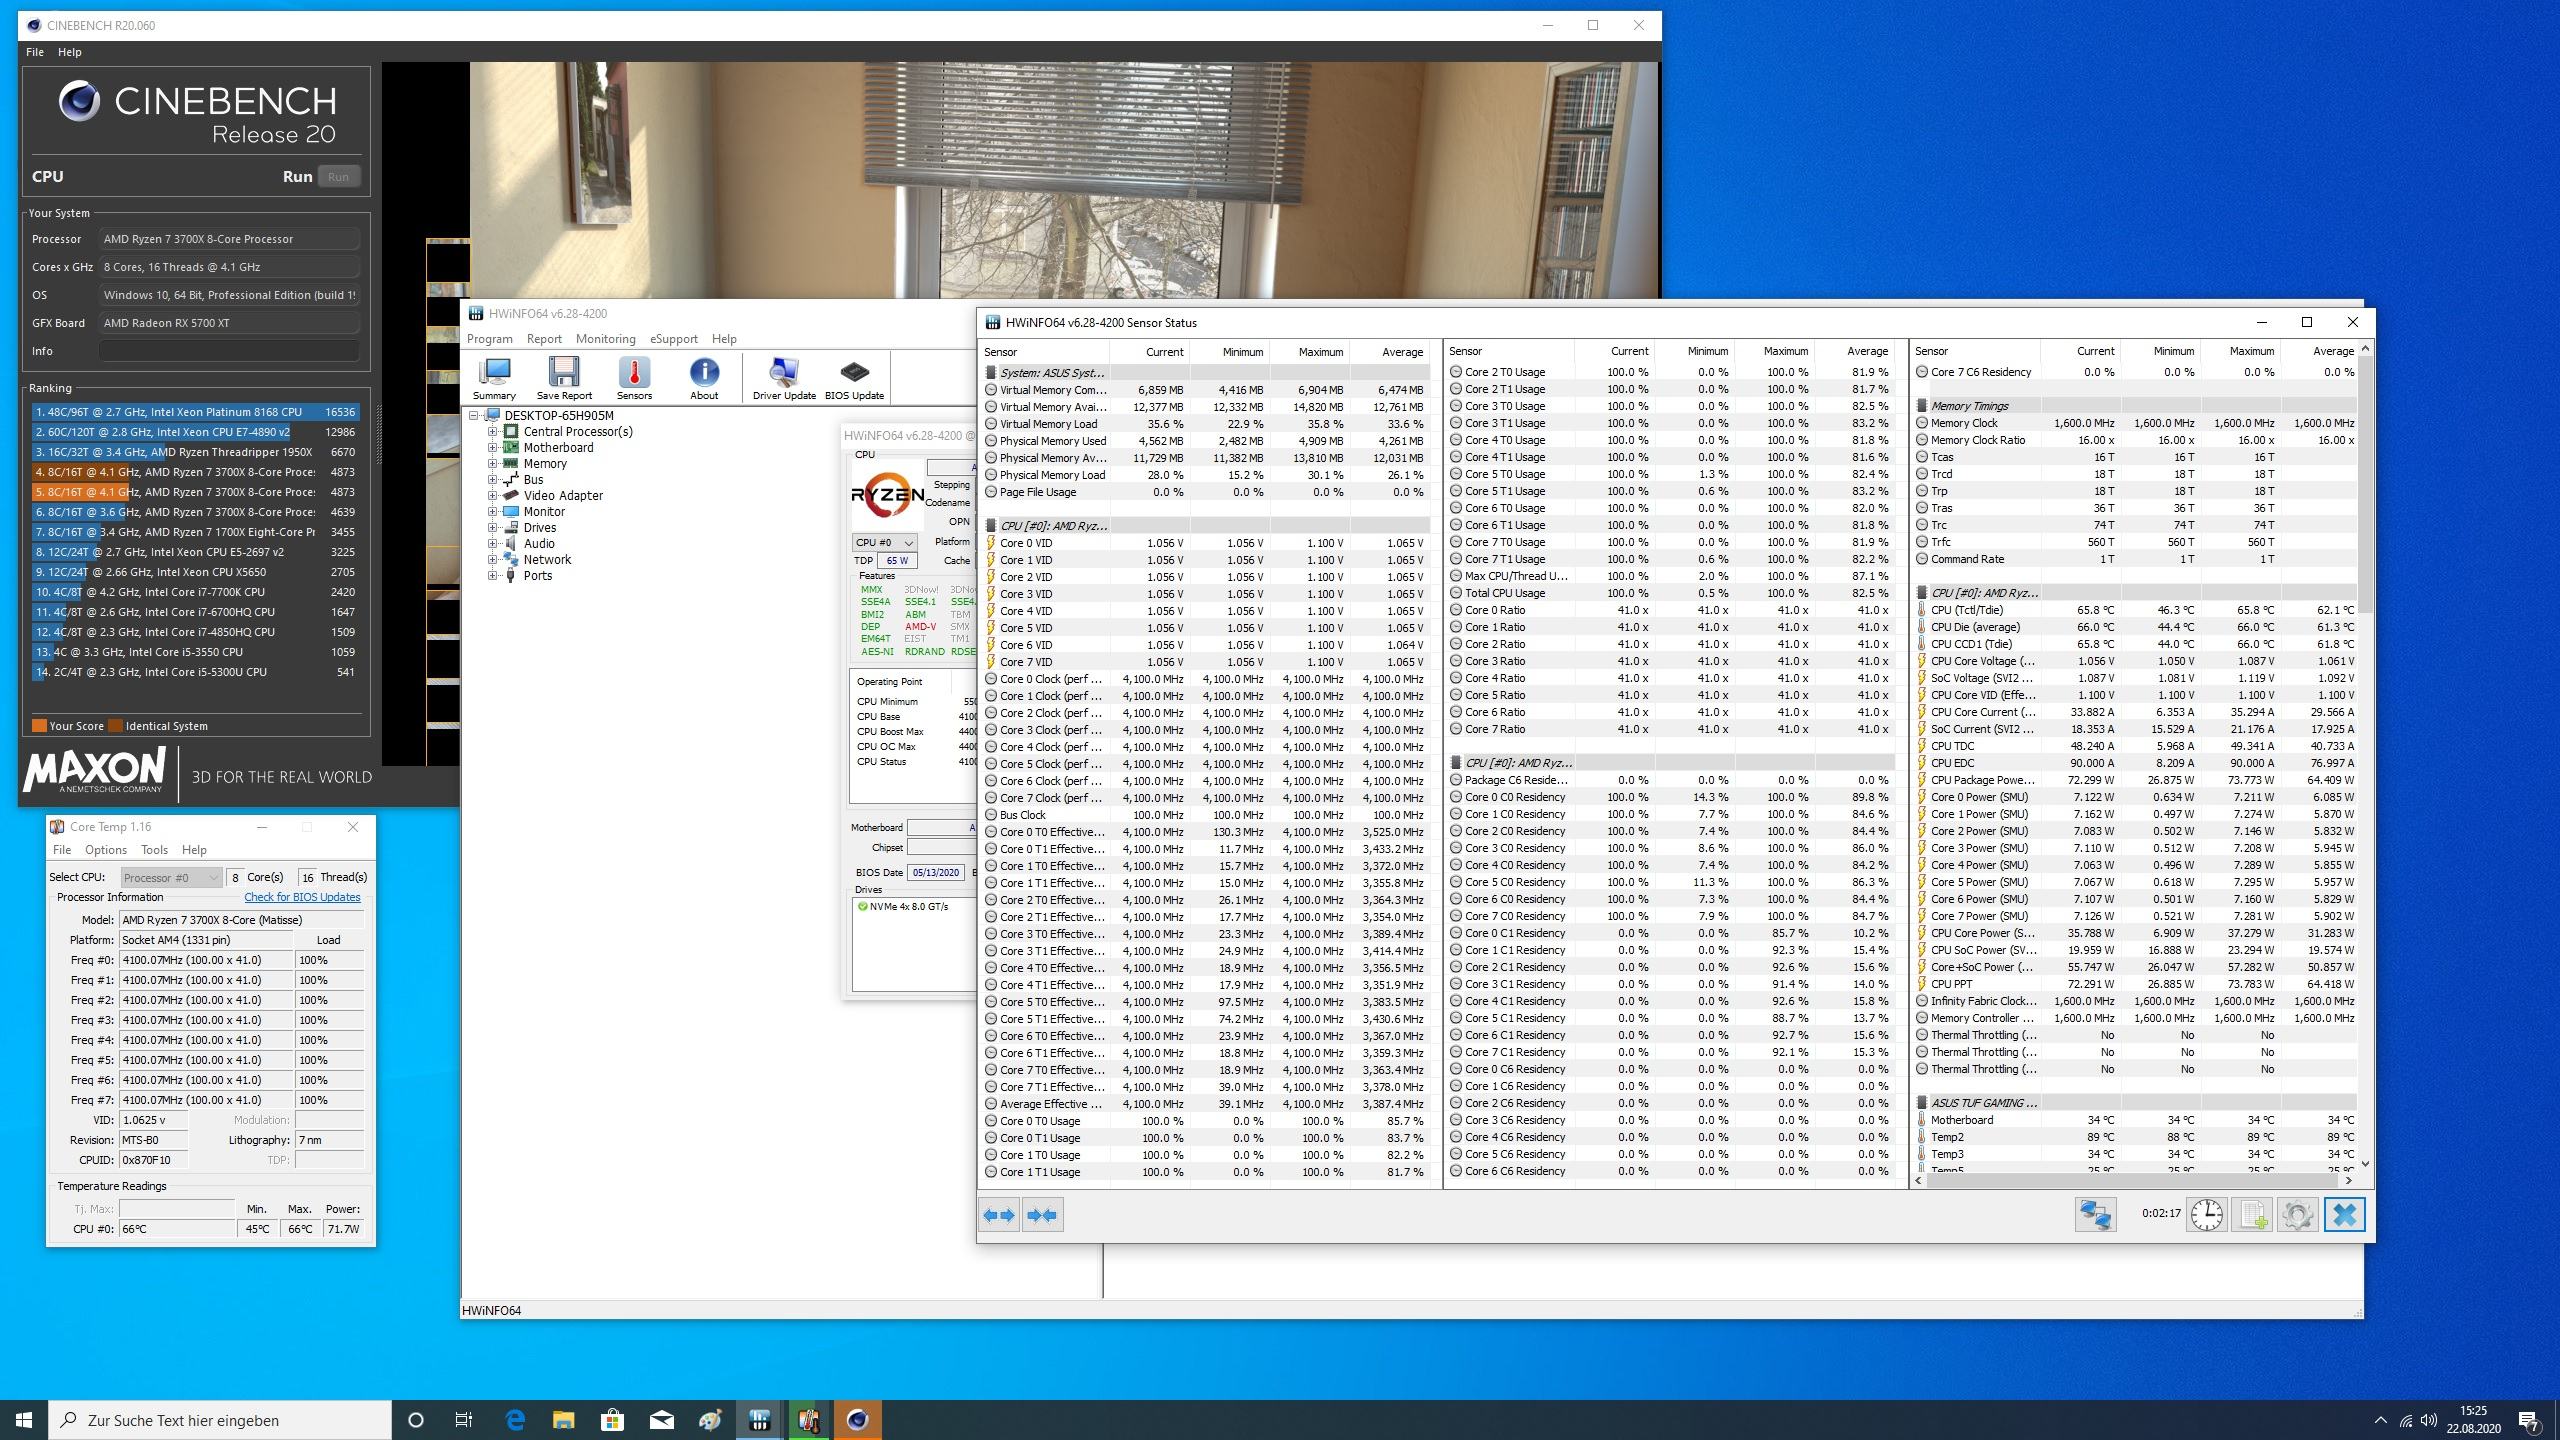Open the taskbar clock showing 15:25

tap(2473, 1420)
